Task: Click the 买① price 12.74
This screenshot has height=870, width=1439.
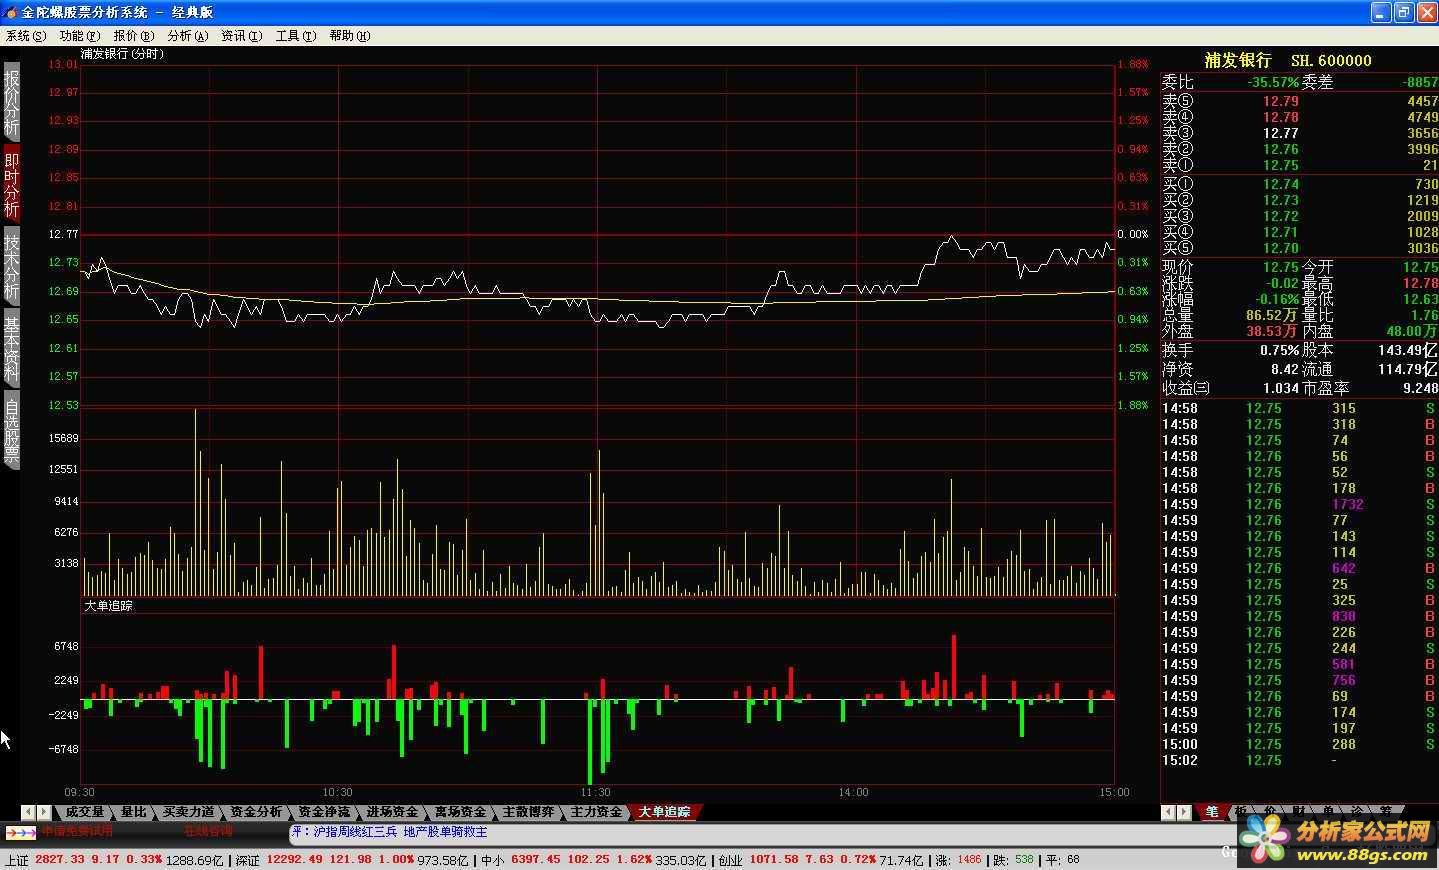Action: click(x=1280, y=184)
